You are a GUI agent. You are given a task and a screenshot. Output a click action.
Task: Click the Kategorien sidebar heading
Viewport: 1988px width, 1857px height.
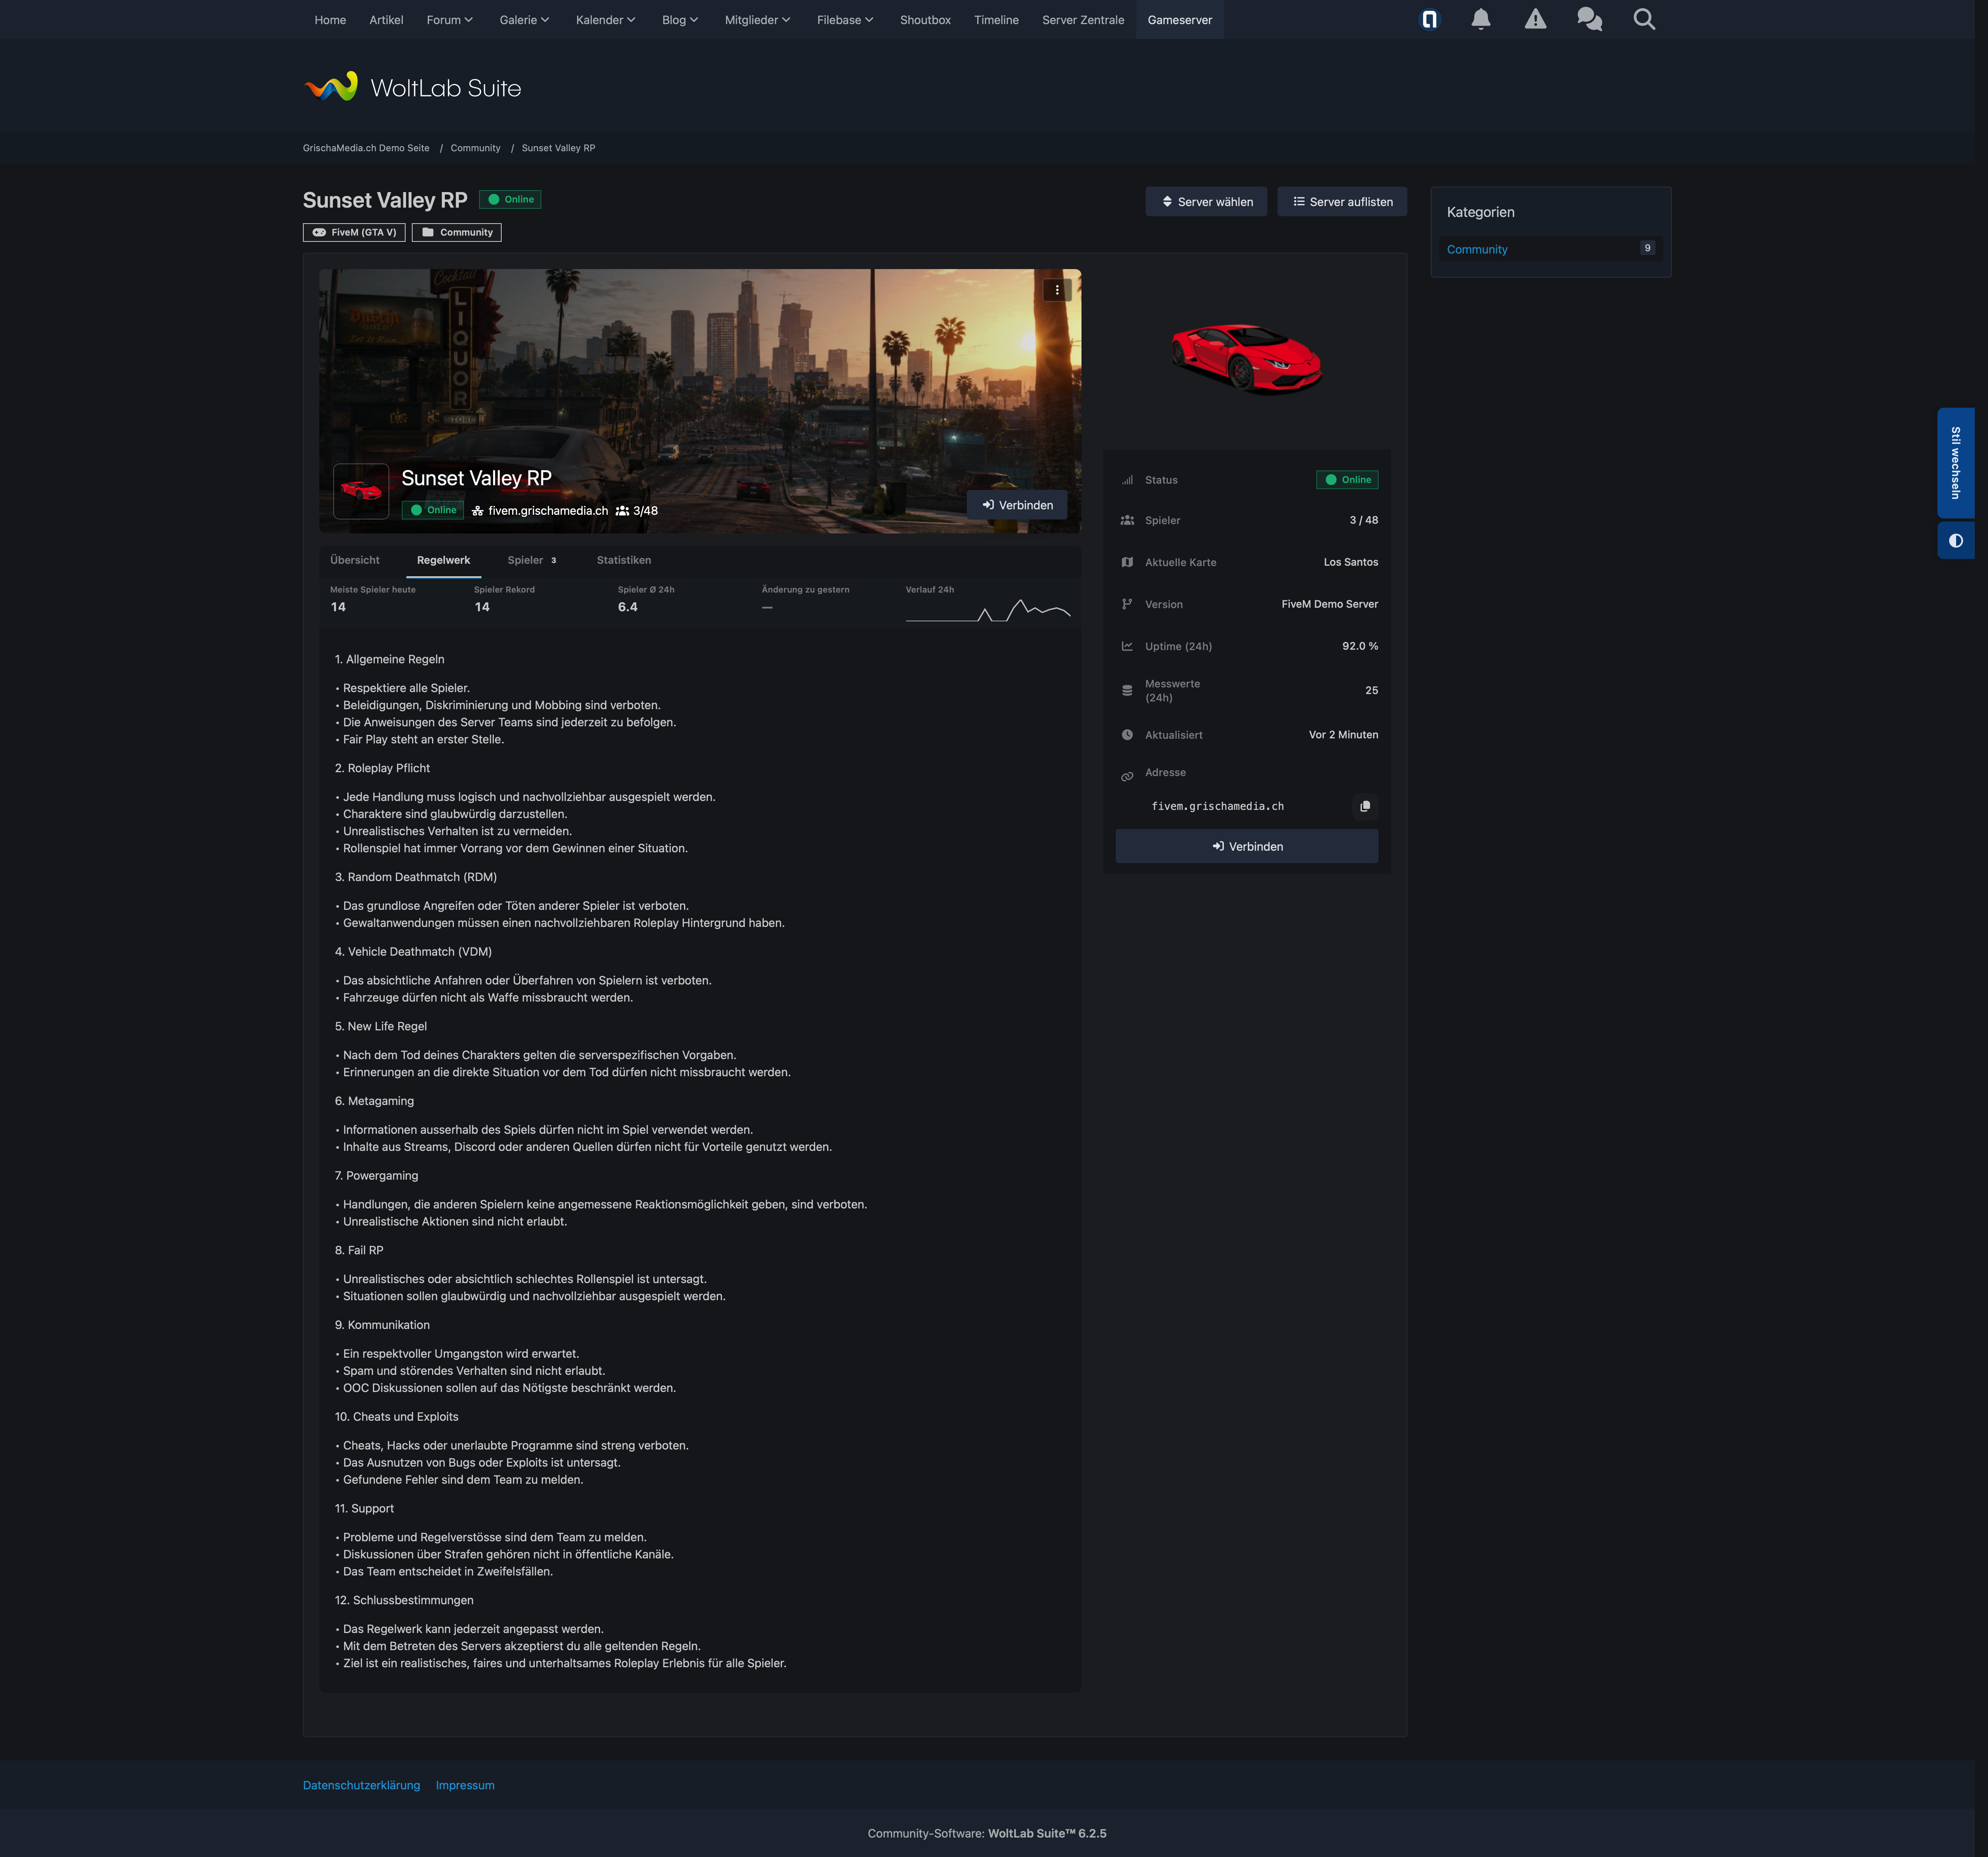point(1480,212)
